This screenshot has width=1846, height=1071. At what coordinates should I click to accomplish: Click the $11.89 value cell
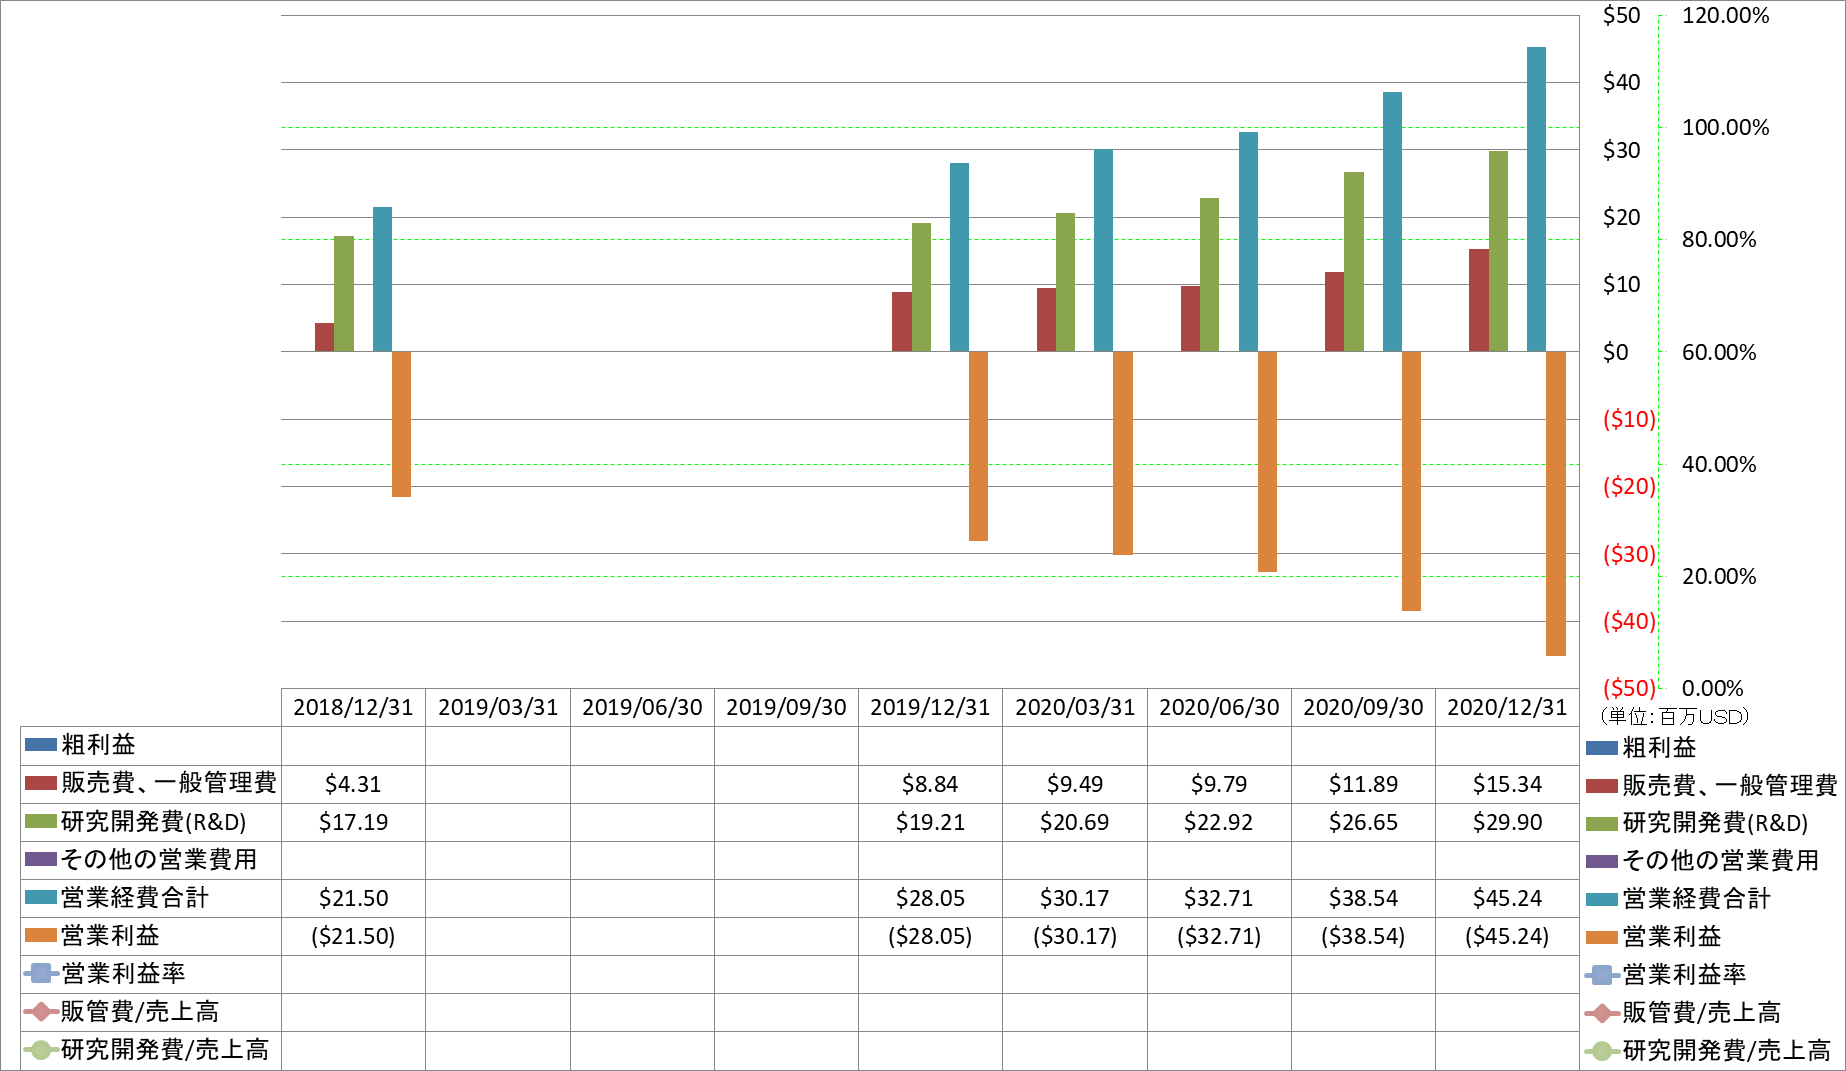(x=1363, y=784)
